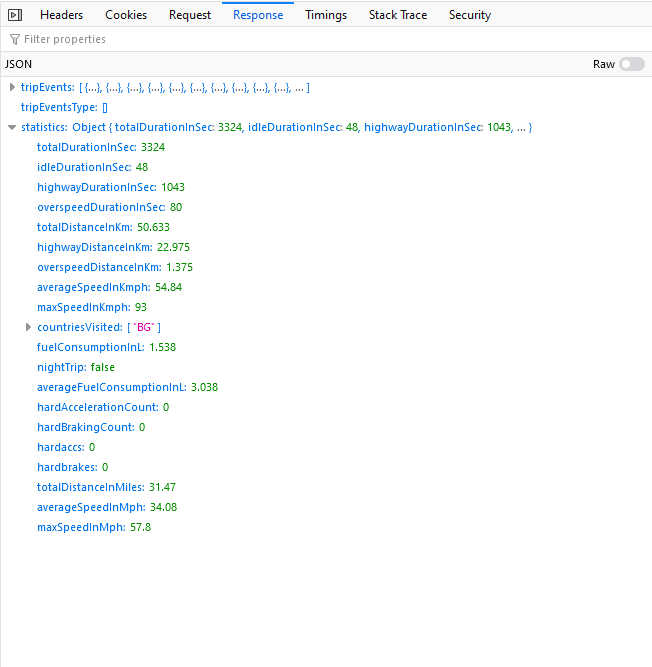
Task: Select the totalDurationInSec: 3324 row
Action: (x=326, y=147)
